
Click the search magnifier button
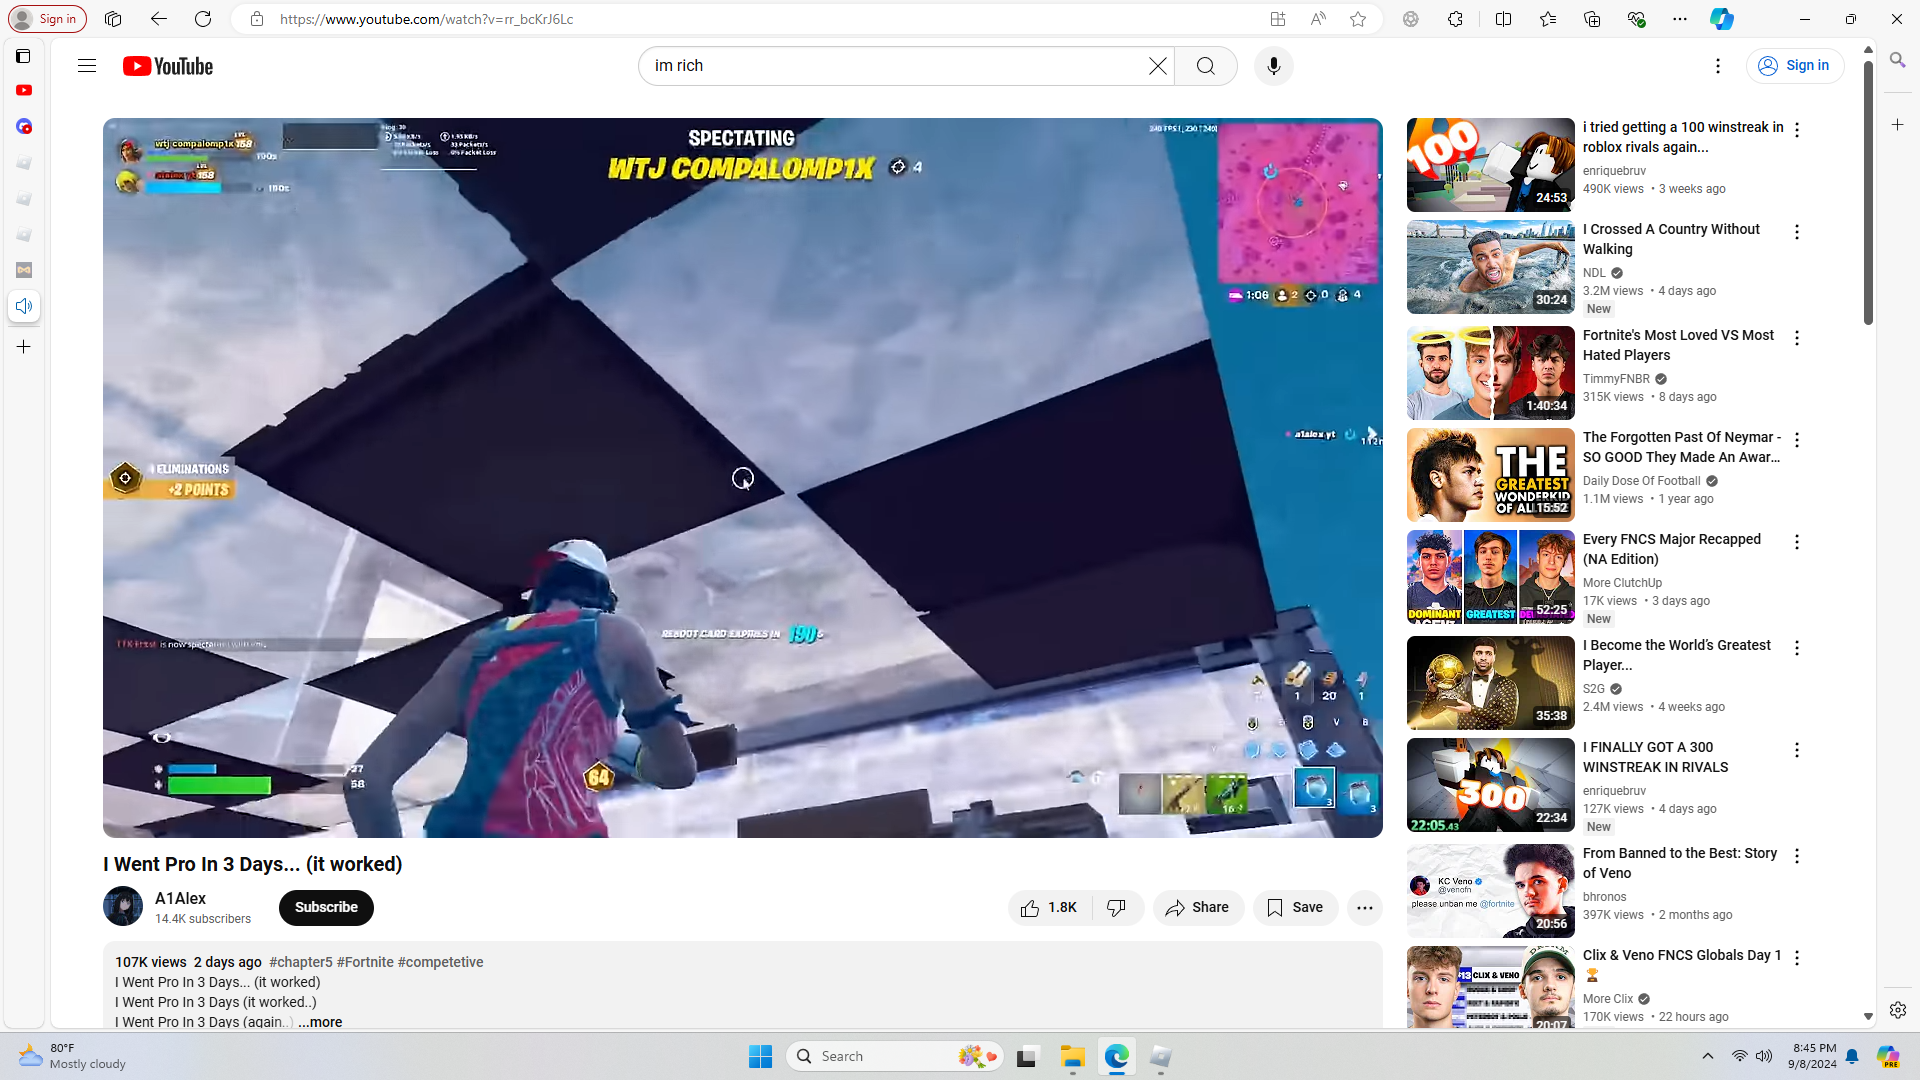click(x=1206, y=66)
